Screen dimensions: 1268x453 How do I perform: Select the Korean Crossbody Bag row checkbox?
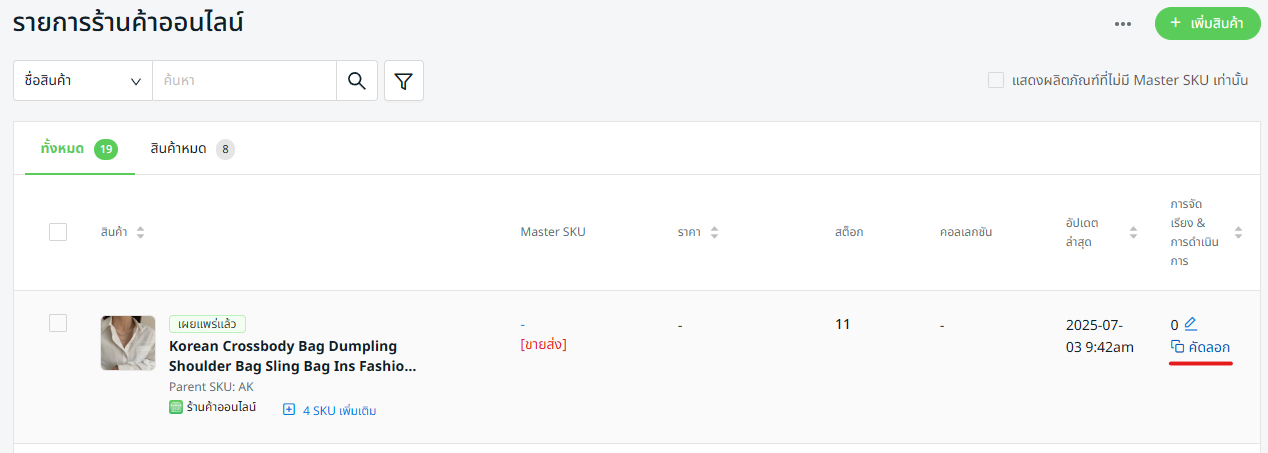pos(58,322)
